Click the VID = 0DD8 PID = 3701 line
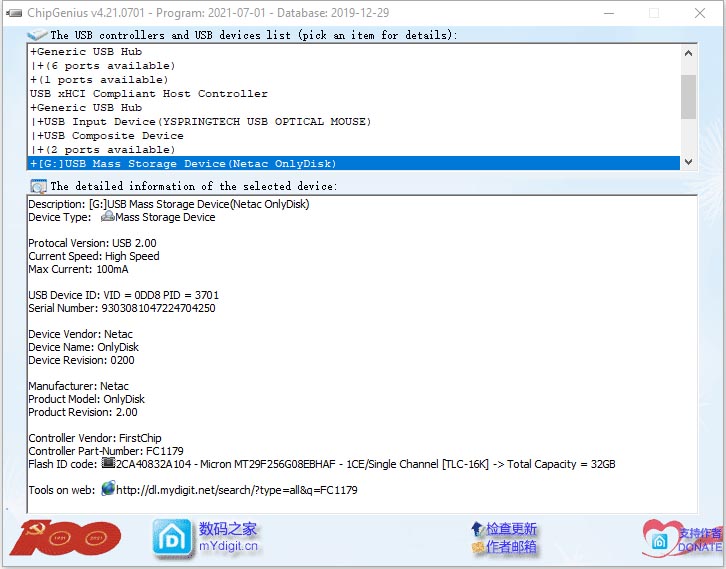This screenshot has height=569, width=726. tap(124, 295)
